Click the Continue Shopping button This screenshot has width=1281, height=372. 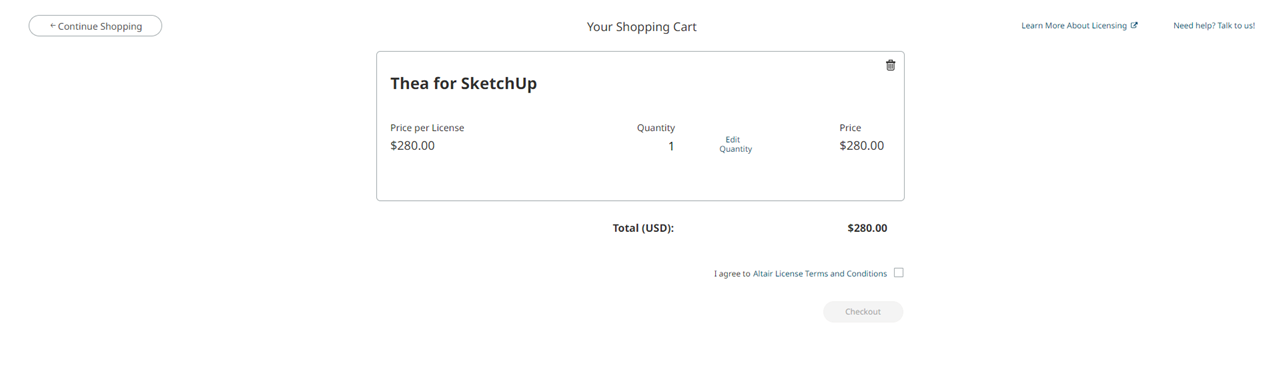(x=95, y=26)
